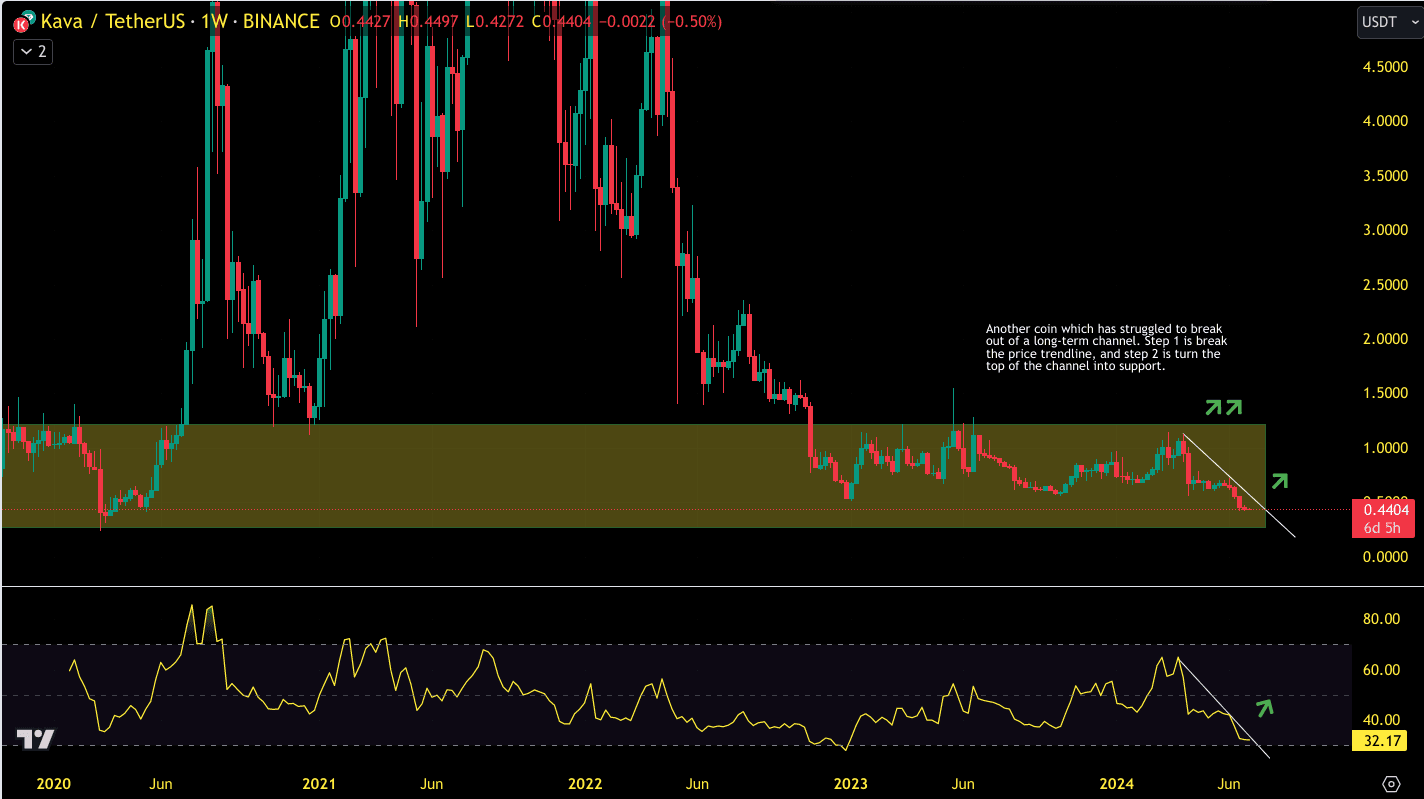Screen dimensions: 1424x799
Task: Click the 2023 time axis label
Action: coord(851,784)
